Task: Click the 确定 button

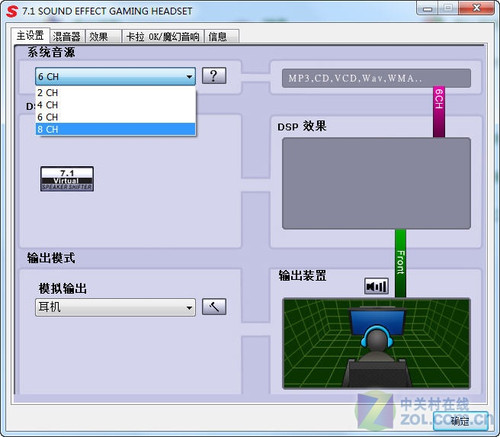Action: coord(461,421)
